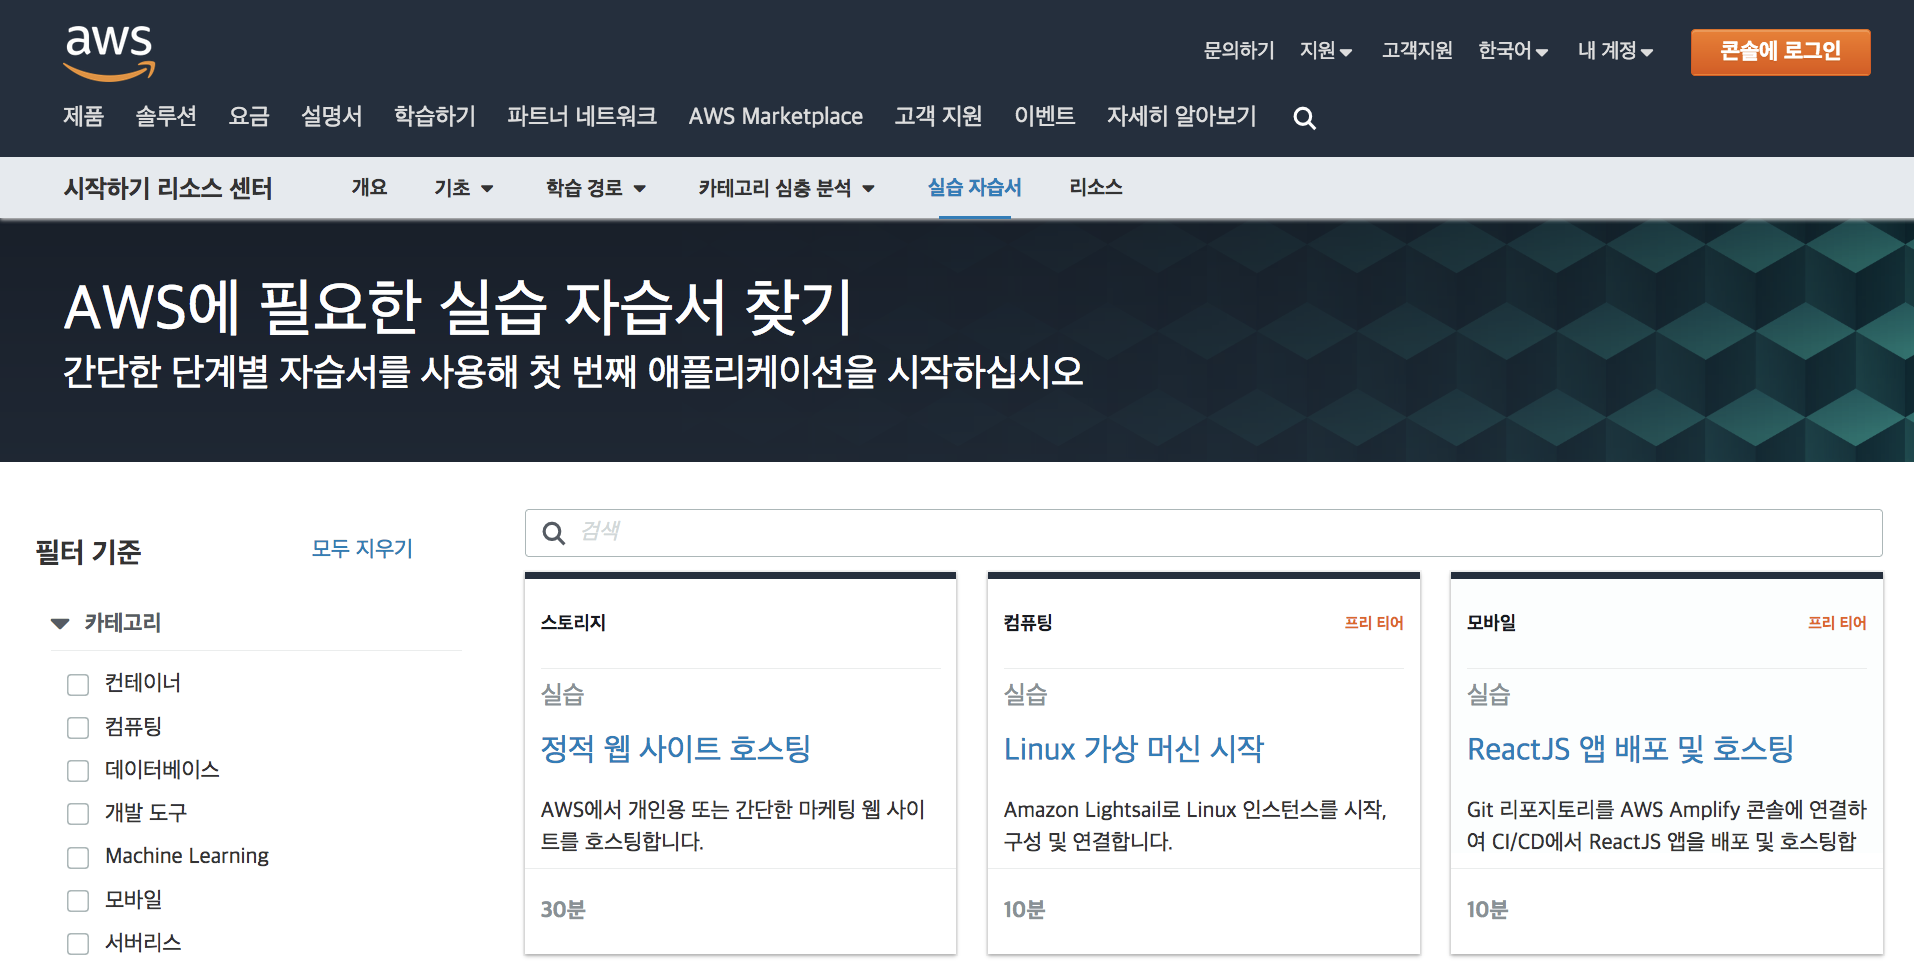
Task: Click the 콘솔에 로그인 button
Action: point(1780,52)
